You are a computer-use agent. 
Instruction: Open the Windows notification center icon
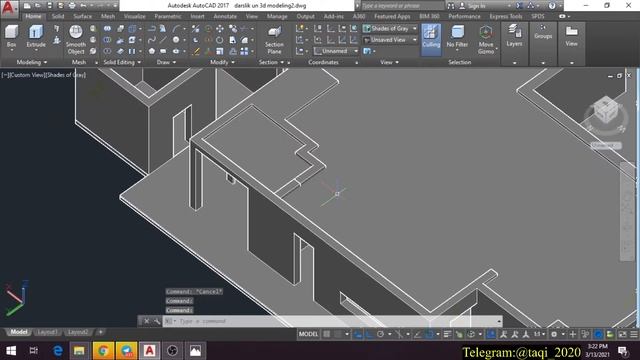click(x=623, y=351)
